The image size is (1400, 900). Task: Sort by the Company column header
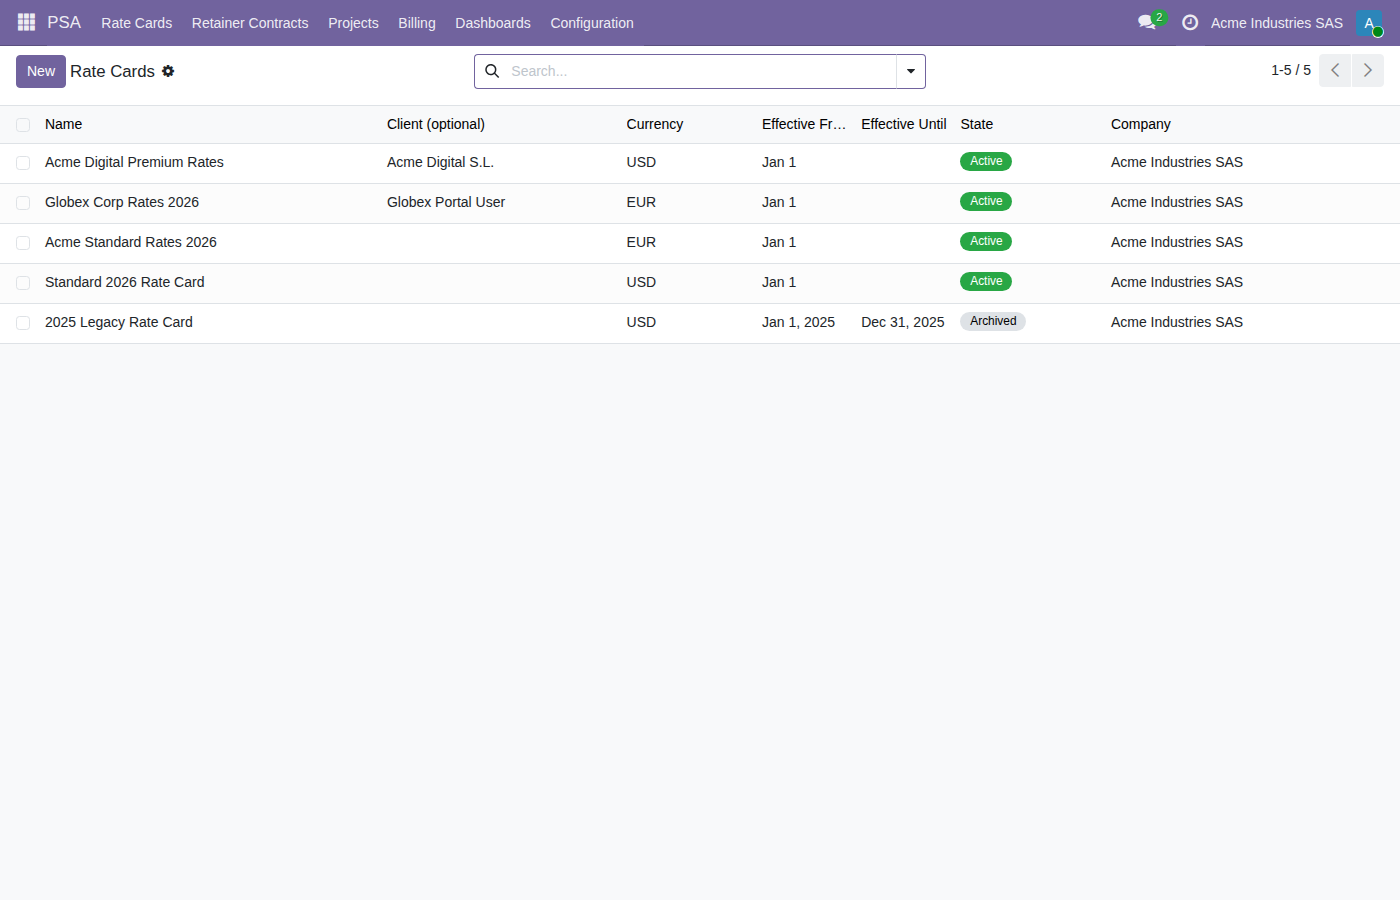coord(1141,124)
